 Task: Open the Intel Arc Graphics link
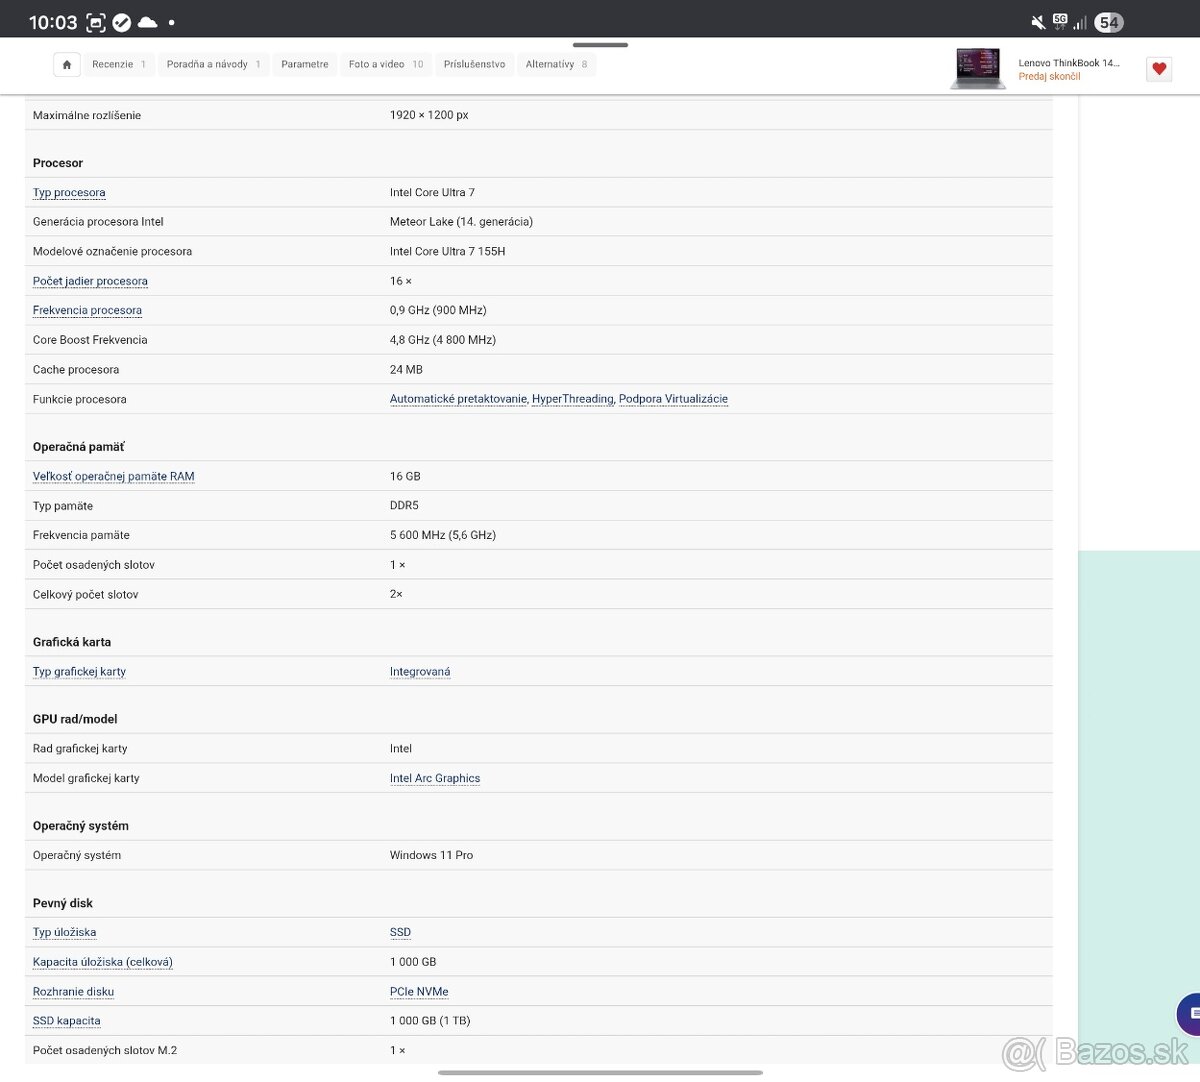click(435, 778)
